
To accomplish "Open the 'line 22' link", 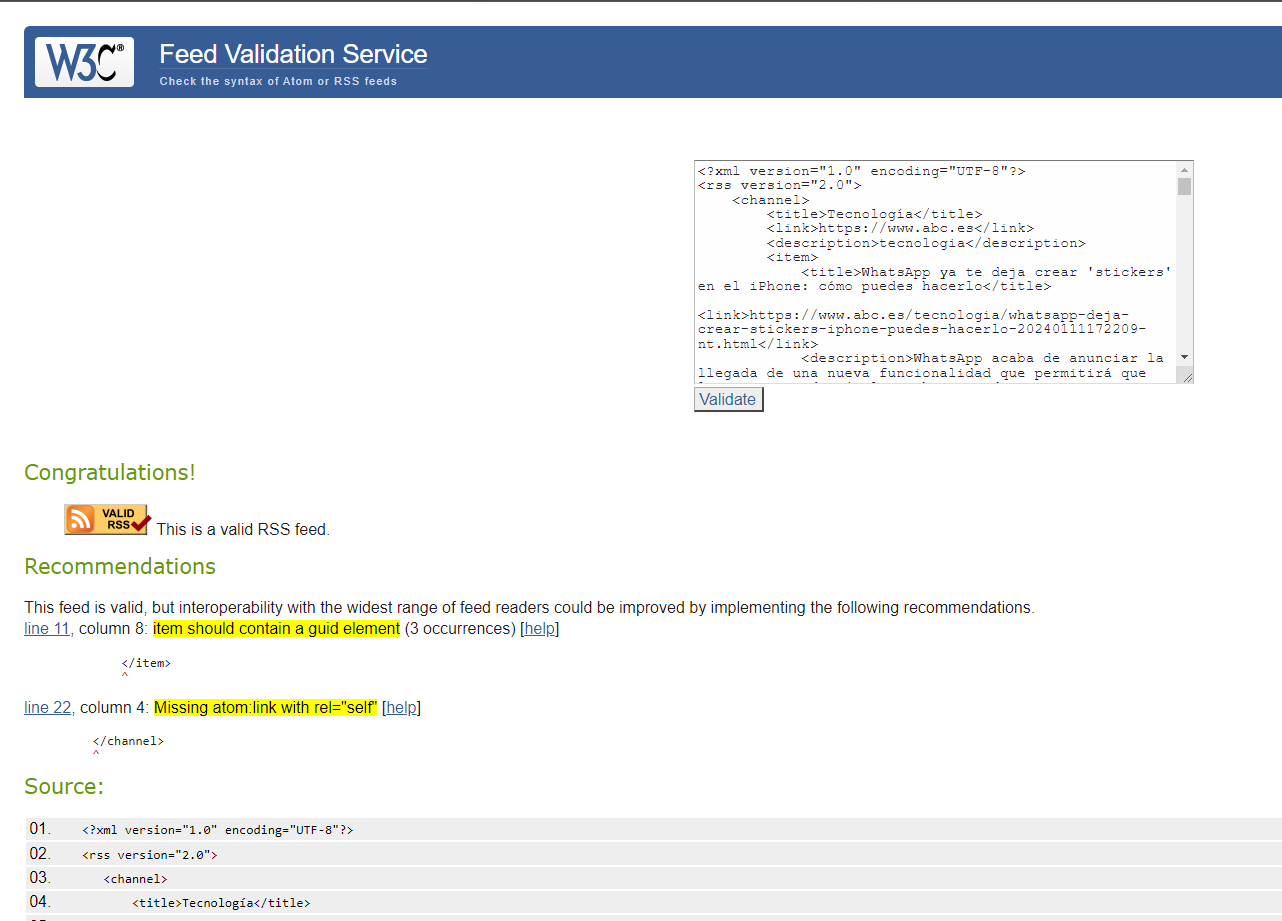I will pos(47,708).
